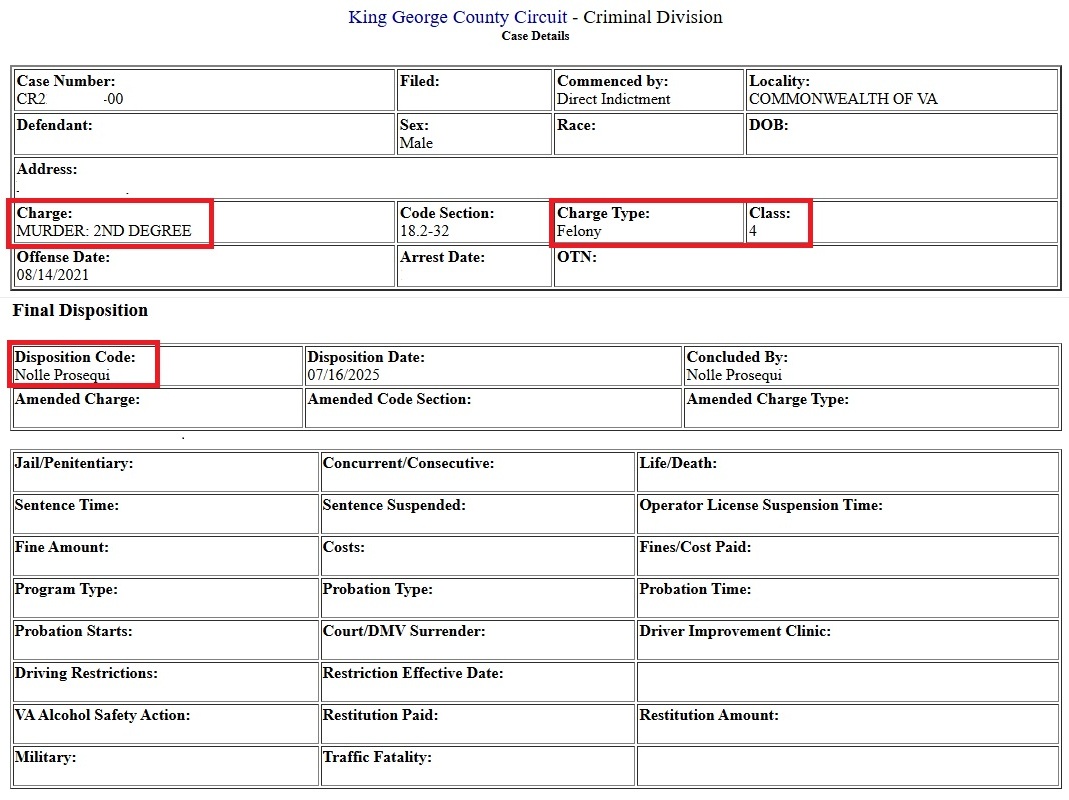Click the offense date '08/14/2021'
The image size is (1069, 800).
click(52, 276)
